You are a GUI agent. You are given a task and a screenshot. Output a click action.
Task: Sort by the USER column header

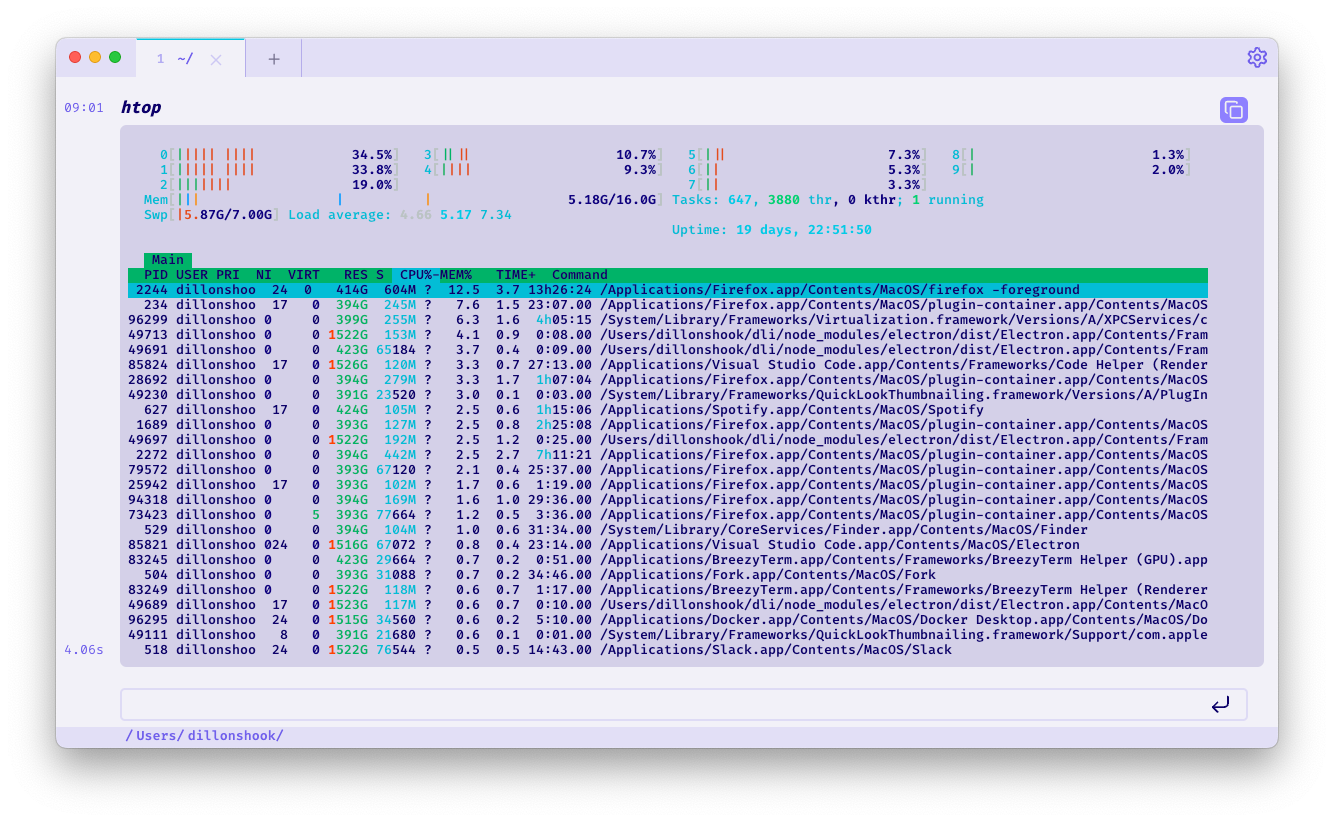tap(193, 274)
